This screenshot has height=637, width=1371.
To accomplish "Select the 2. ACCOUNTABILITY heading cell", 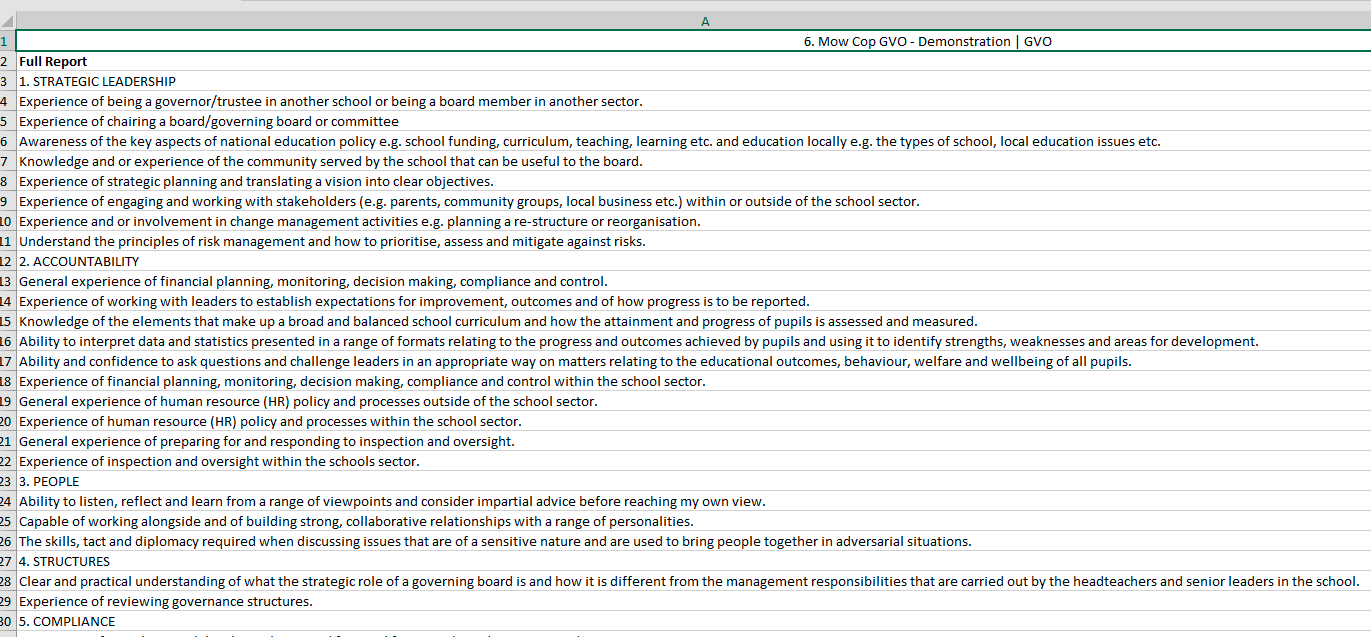I will pos(693,261).
